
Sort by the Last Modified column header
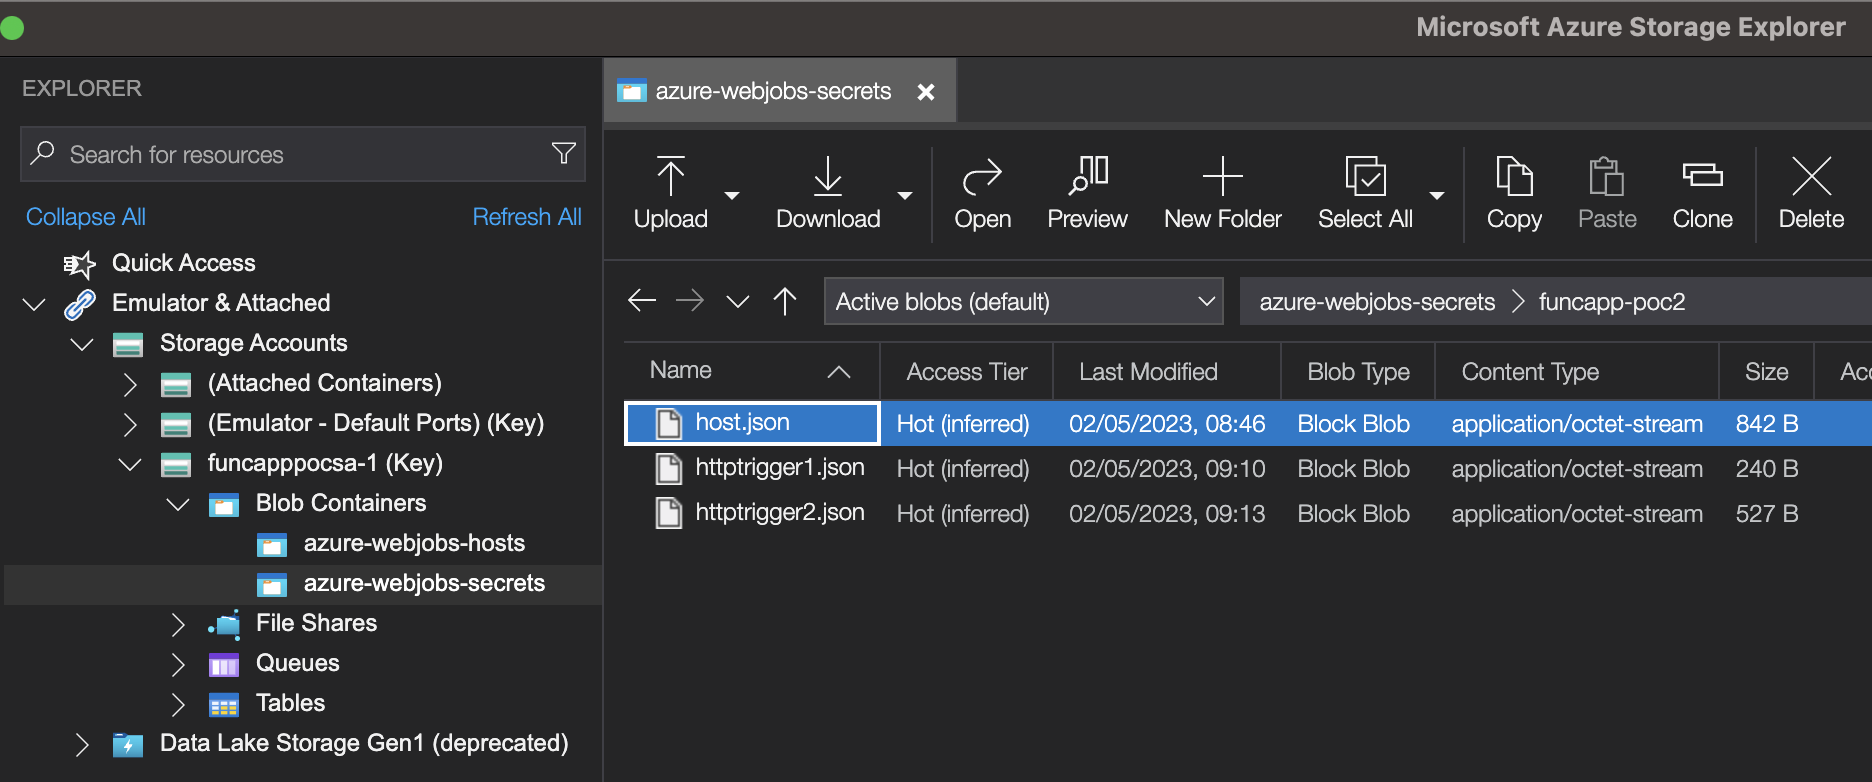1167,371
